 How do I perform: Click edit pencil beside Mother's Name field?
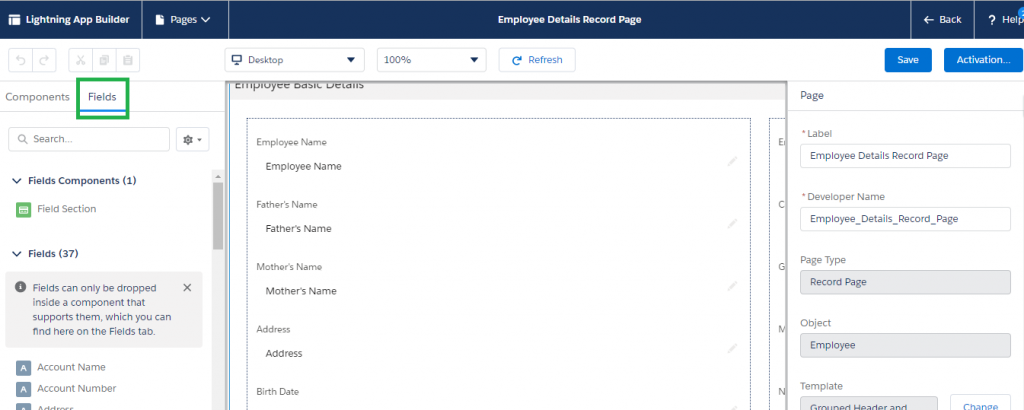(732, 286)
